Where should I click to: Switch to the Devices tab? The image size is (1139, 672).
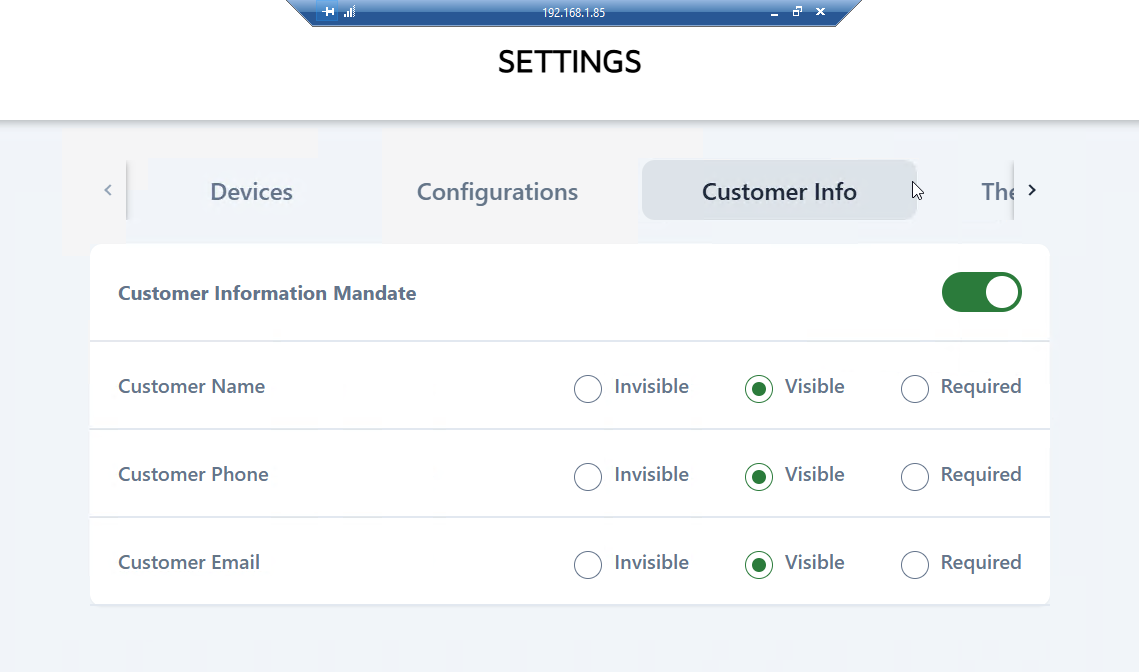click(x=251, y=191)
